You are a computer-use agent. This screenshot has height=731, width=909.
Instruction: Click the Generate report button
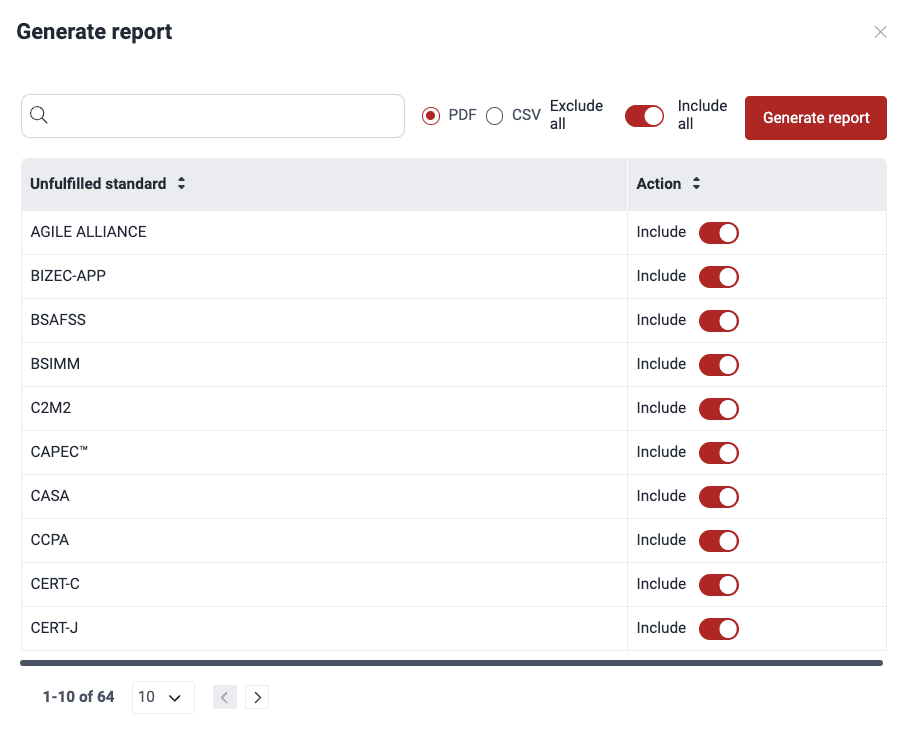tap(815, 117)
